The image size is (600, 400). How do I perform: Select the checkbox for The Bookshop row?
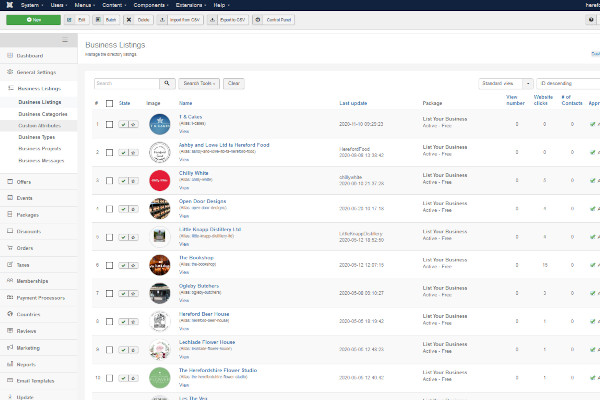[x=109, y=265]
